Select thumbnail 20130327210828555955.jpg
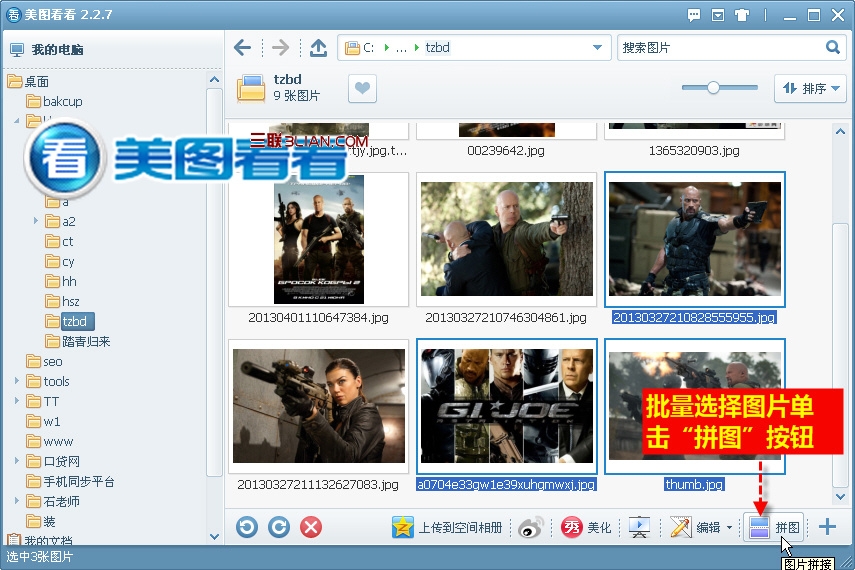The height and width of the screenshot is (570, 855). click(695, 239)
